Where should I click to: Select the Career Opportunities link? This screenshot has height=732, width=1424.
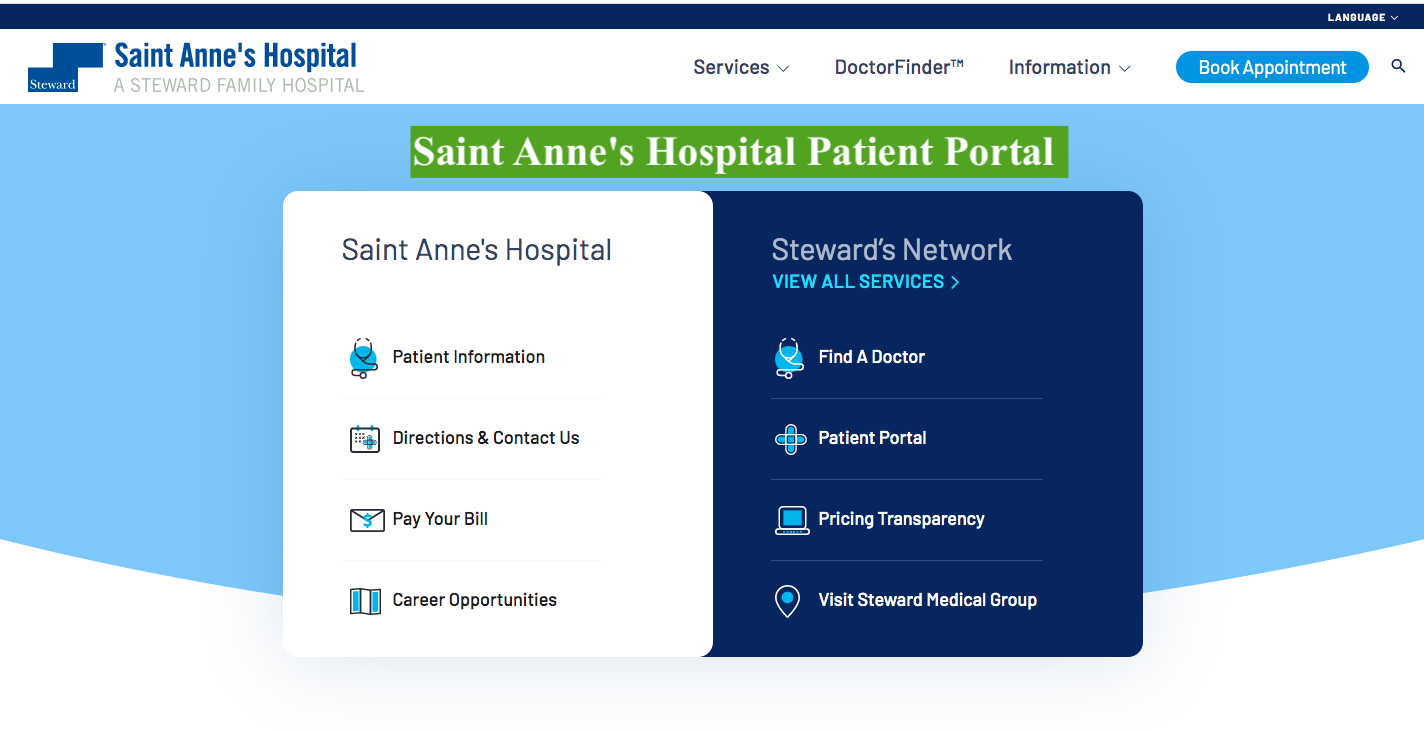tap(474, 600)
